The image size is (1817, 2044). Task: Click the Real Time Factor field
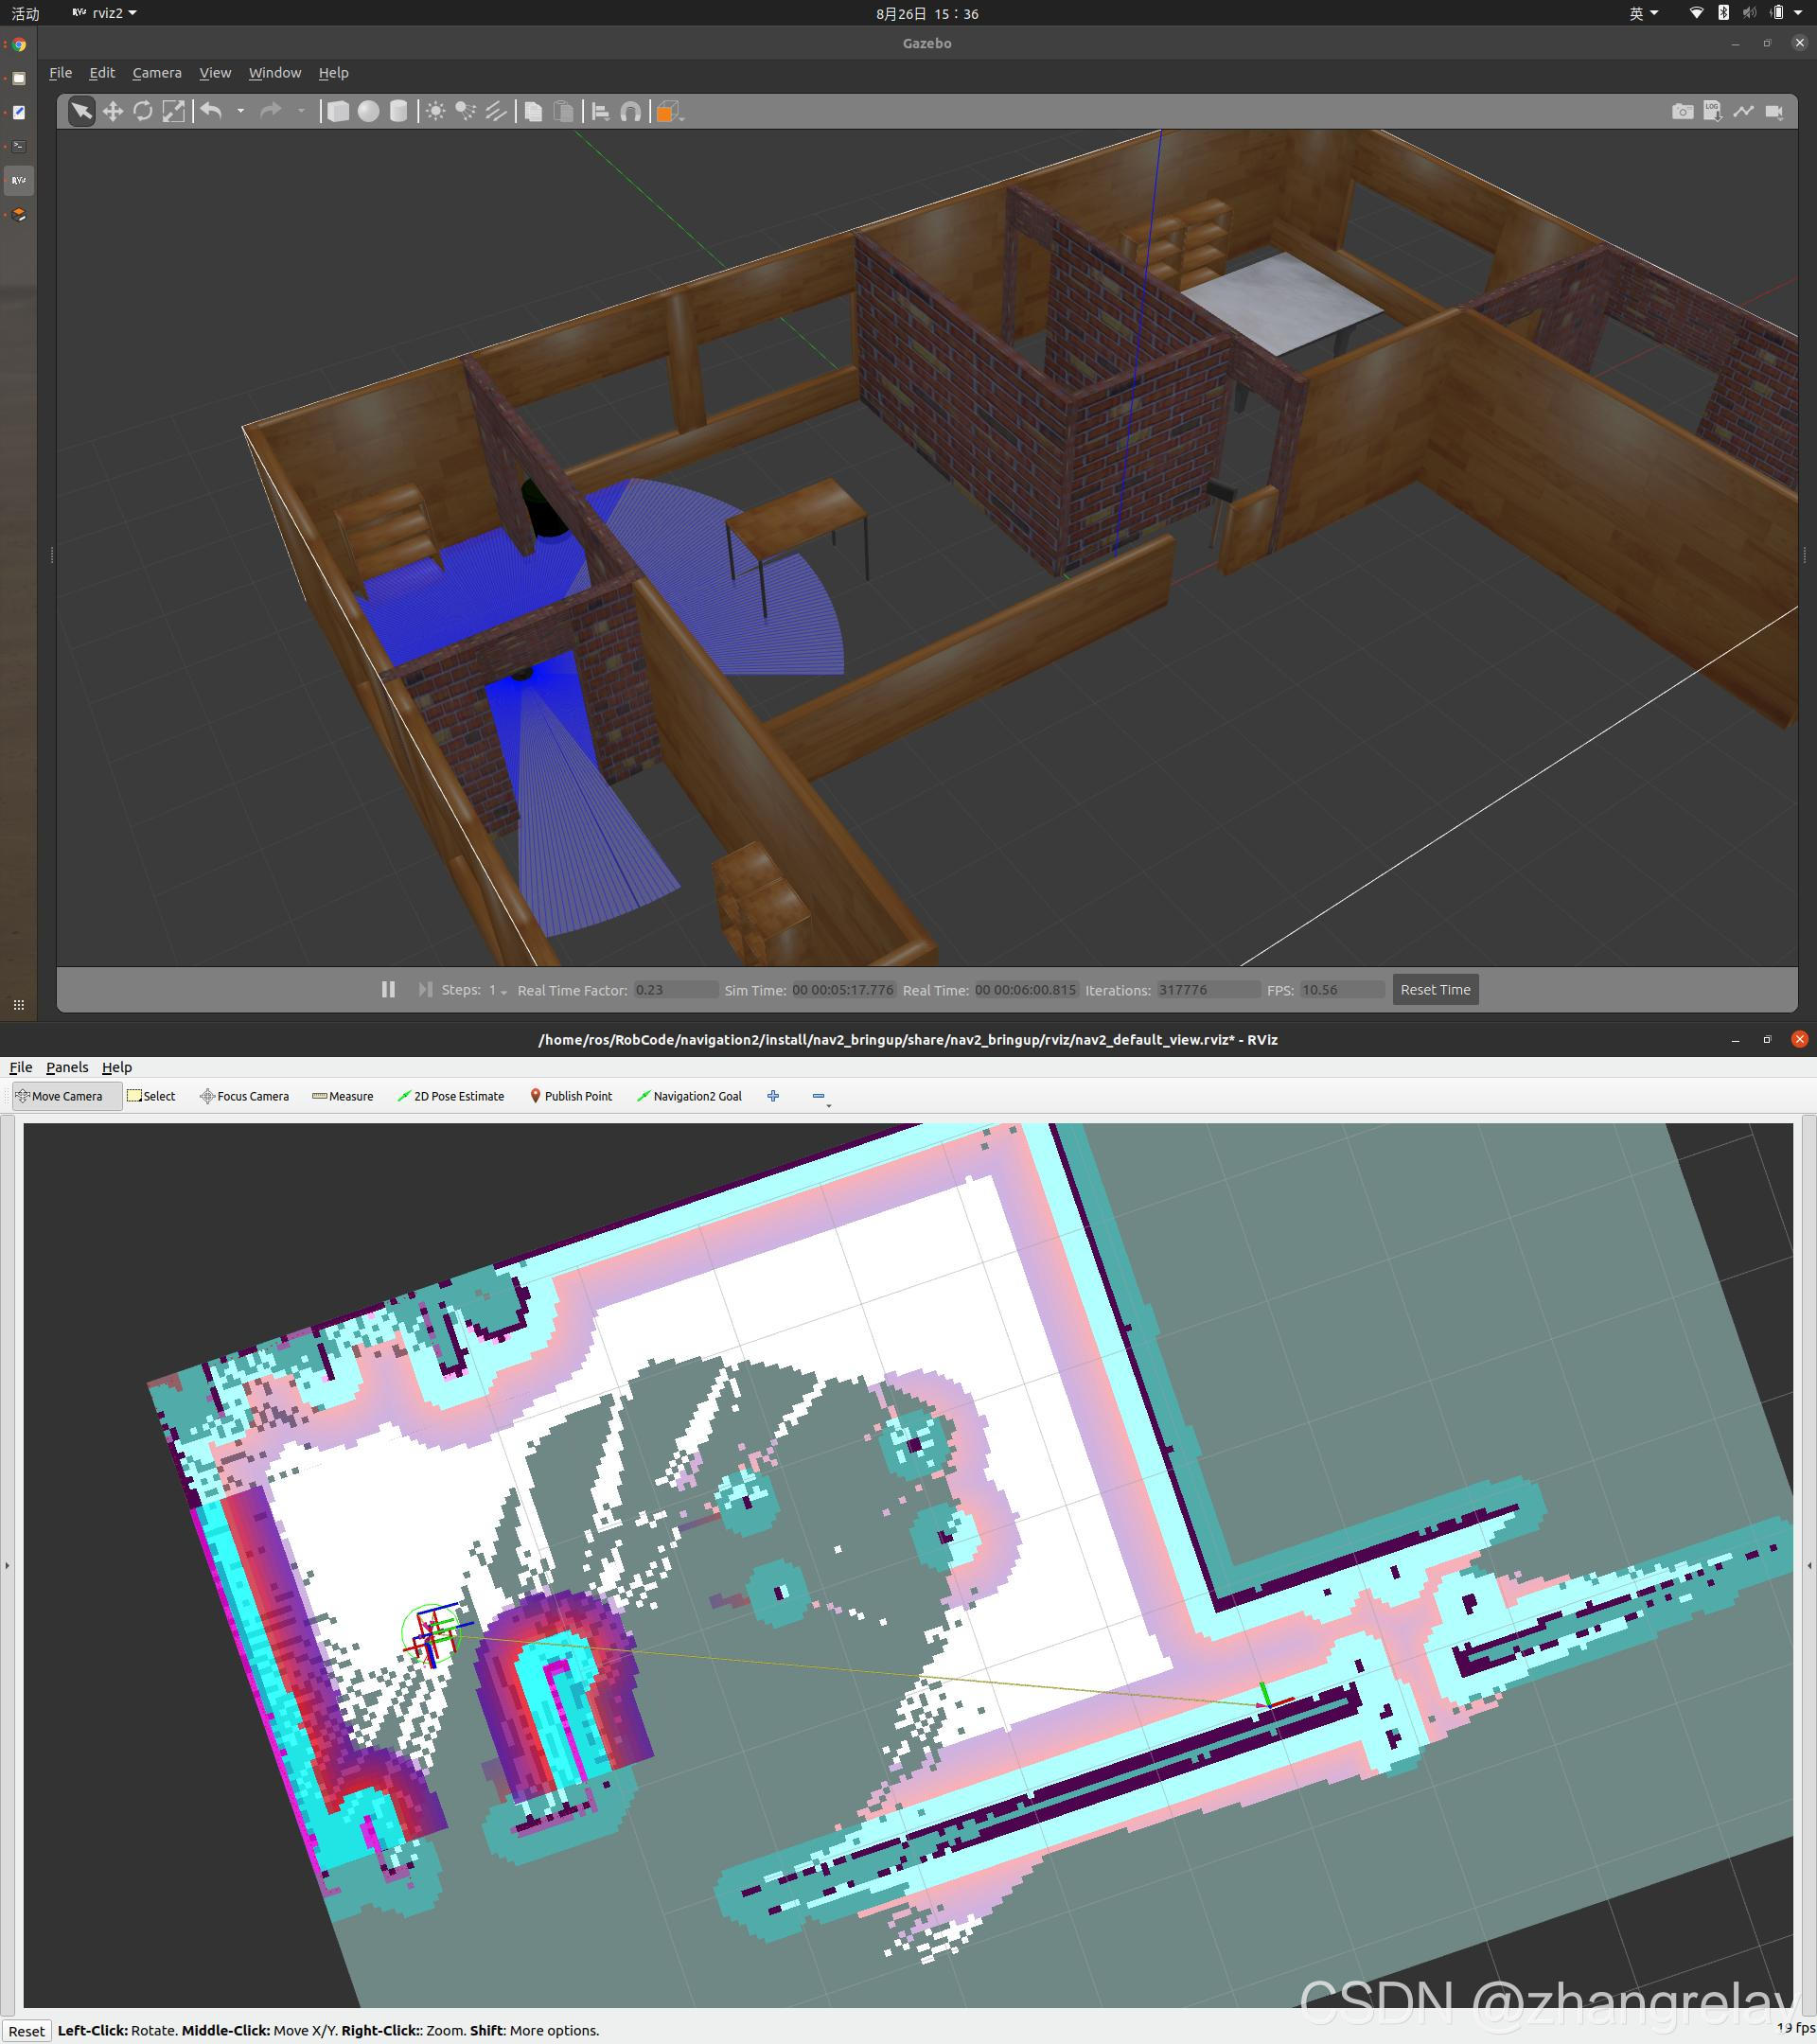click(x=674, y=990)
